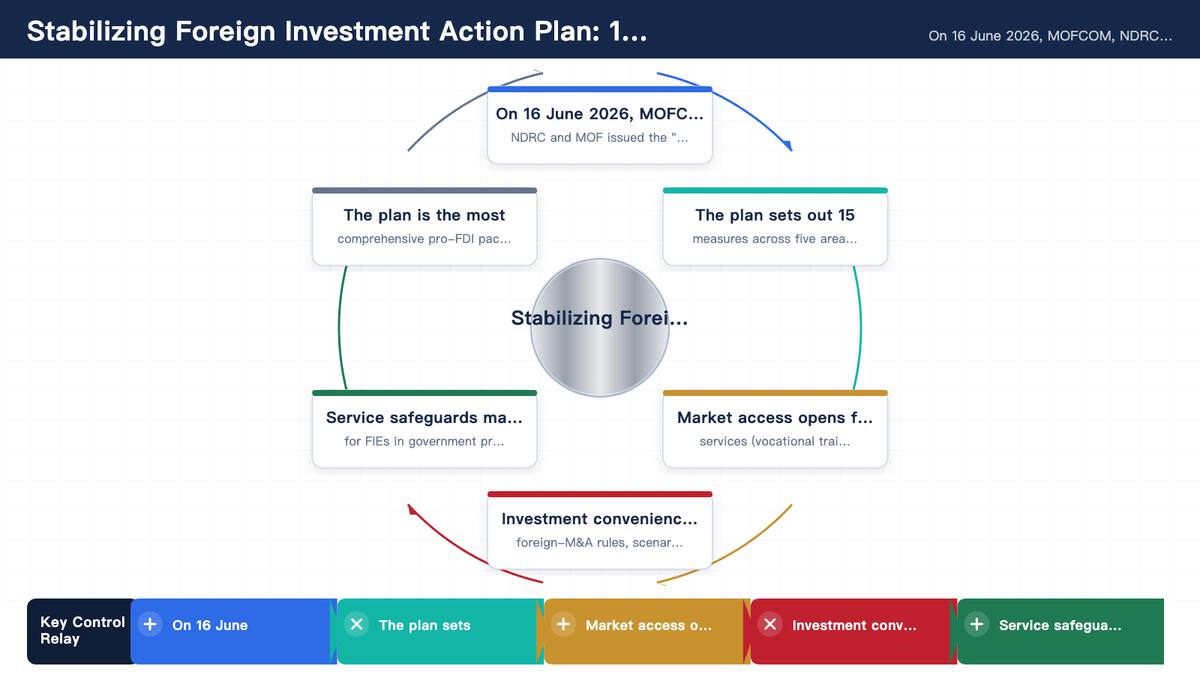Click the X icon on The plan sets

[357, 624]
